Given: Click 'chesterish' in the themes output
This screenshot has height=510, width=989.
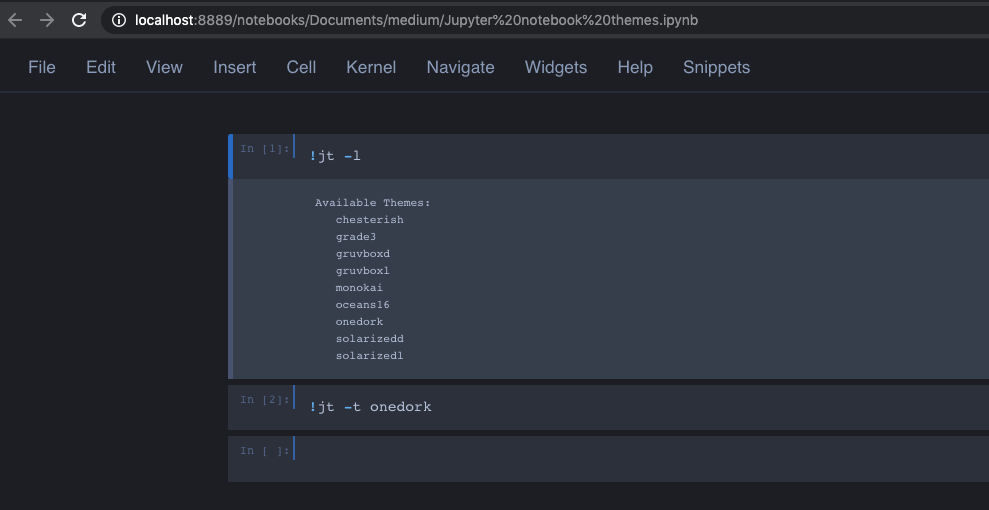Looking at the screenshot, I should pos(370,220).
